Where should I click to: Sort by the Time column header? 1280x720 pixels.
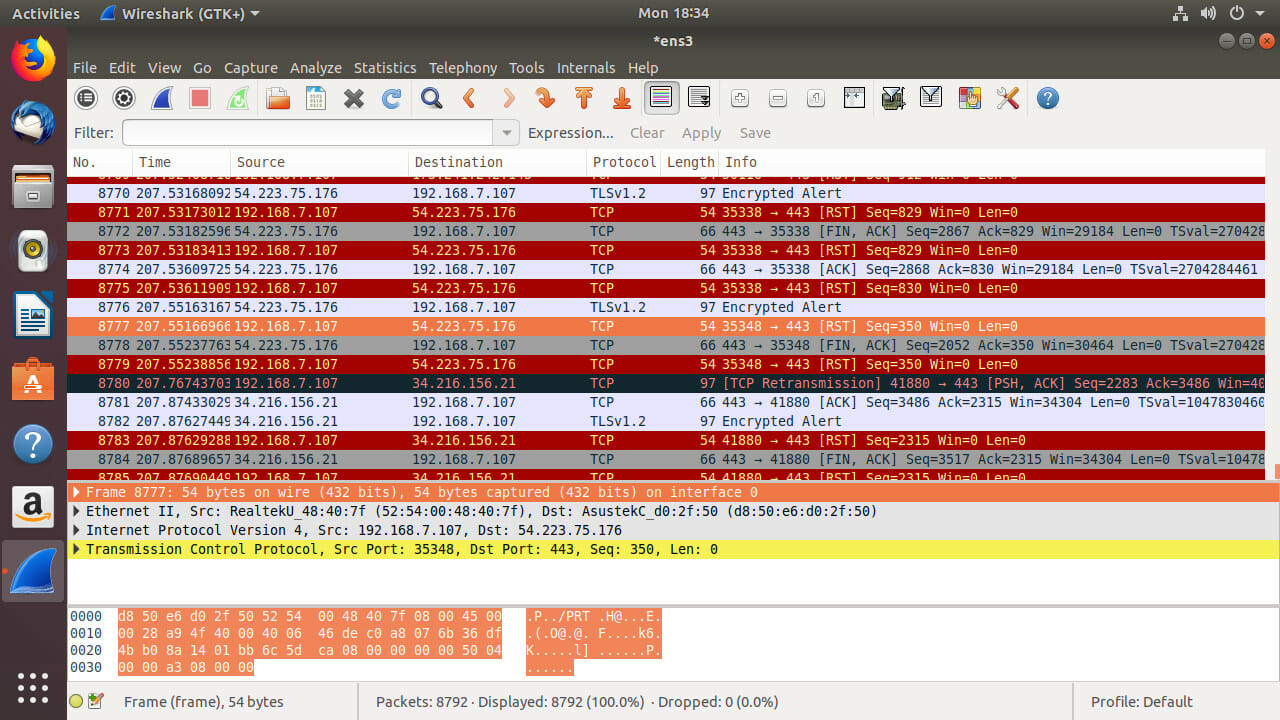(181, 162)
